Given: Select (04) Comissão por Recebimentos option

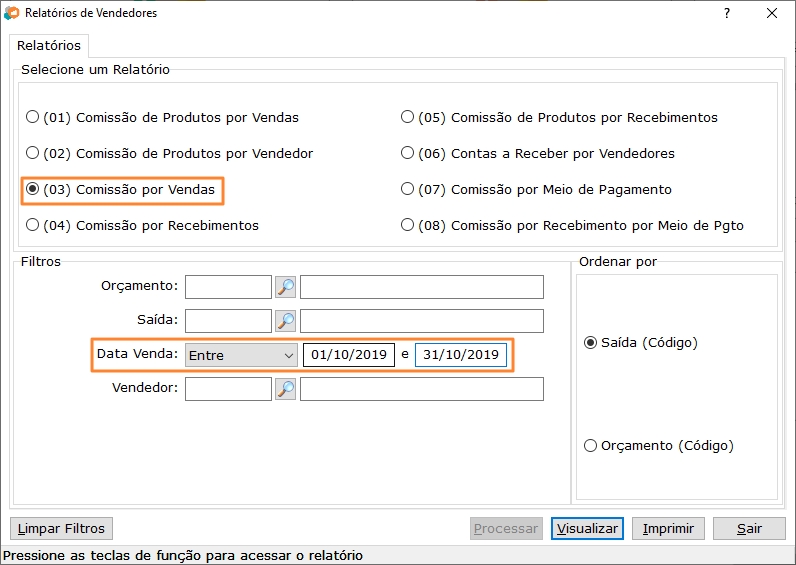Looking at the screenshot, I should coord(143,225).
